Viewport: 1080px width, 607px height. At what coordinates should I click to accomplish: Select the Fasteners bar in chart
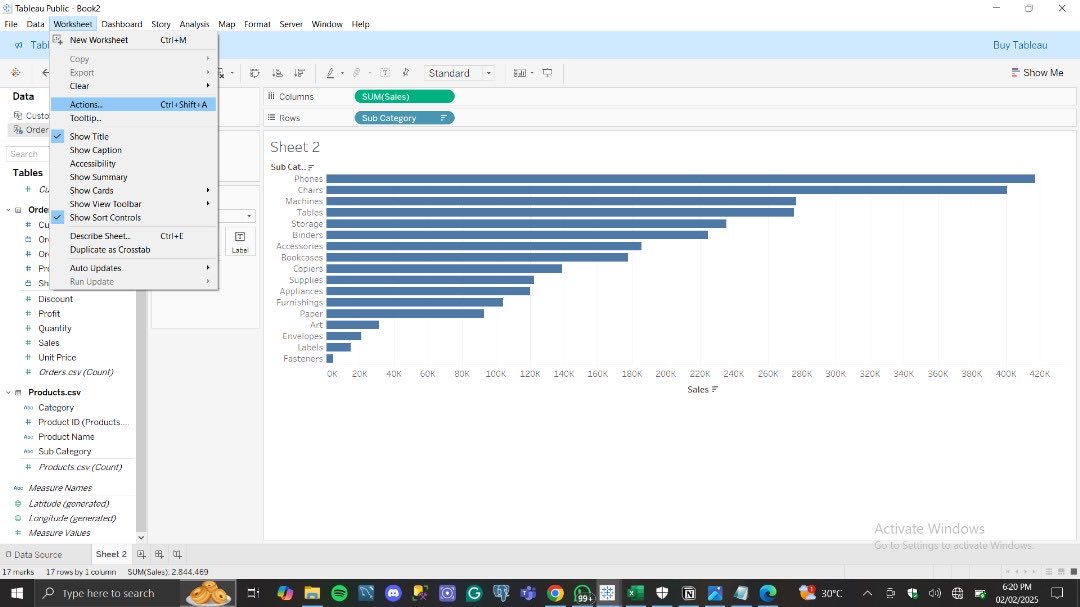pyautogui.click(x=330, y=359)
